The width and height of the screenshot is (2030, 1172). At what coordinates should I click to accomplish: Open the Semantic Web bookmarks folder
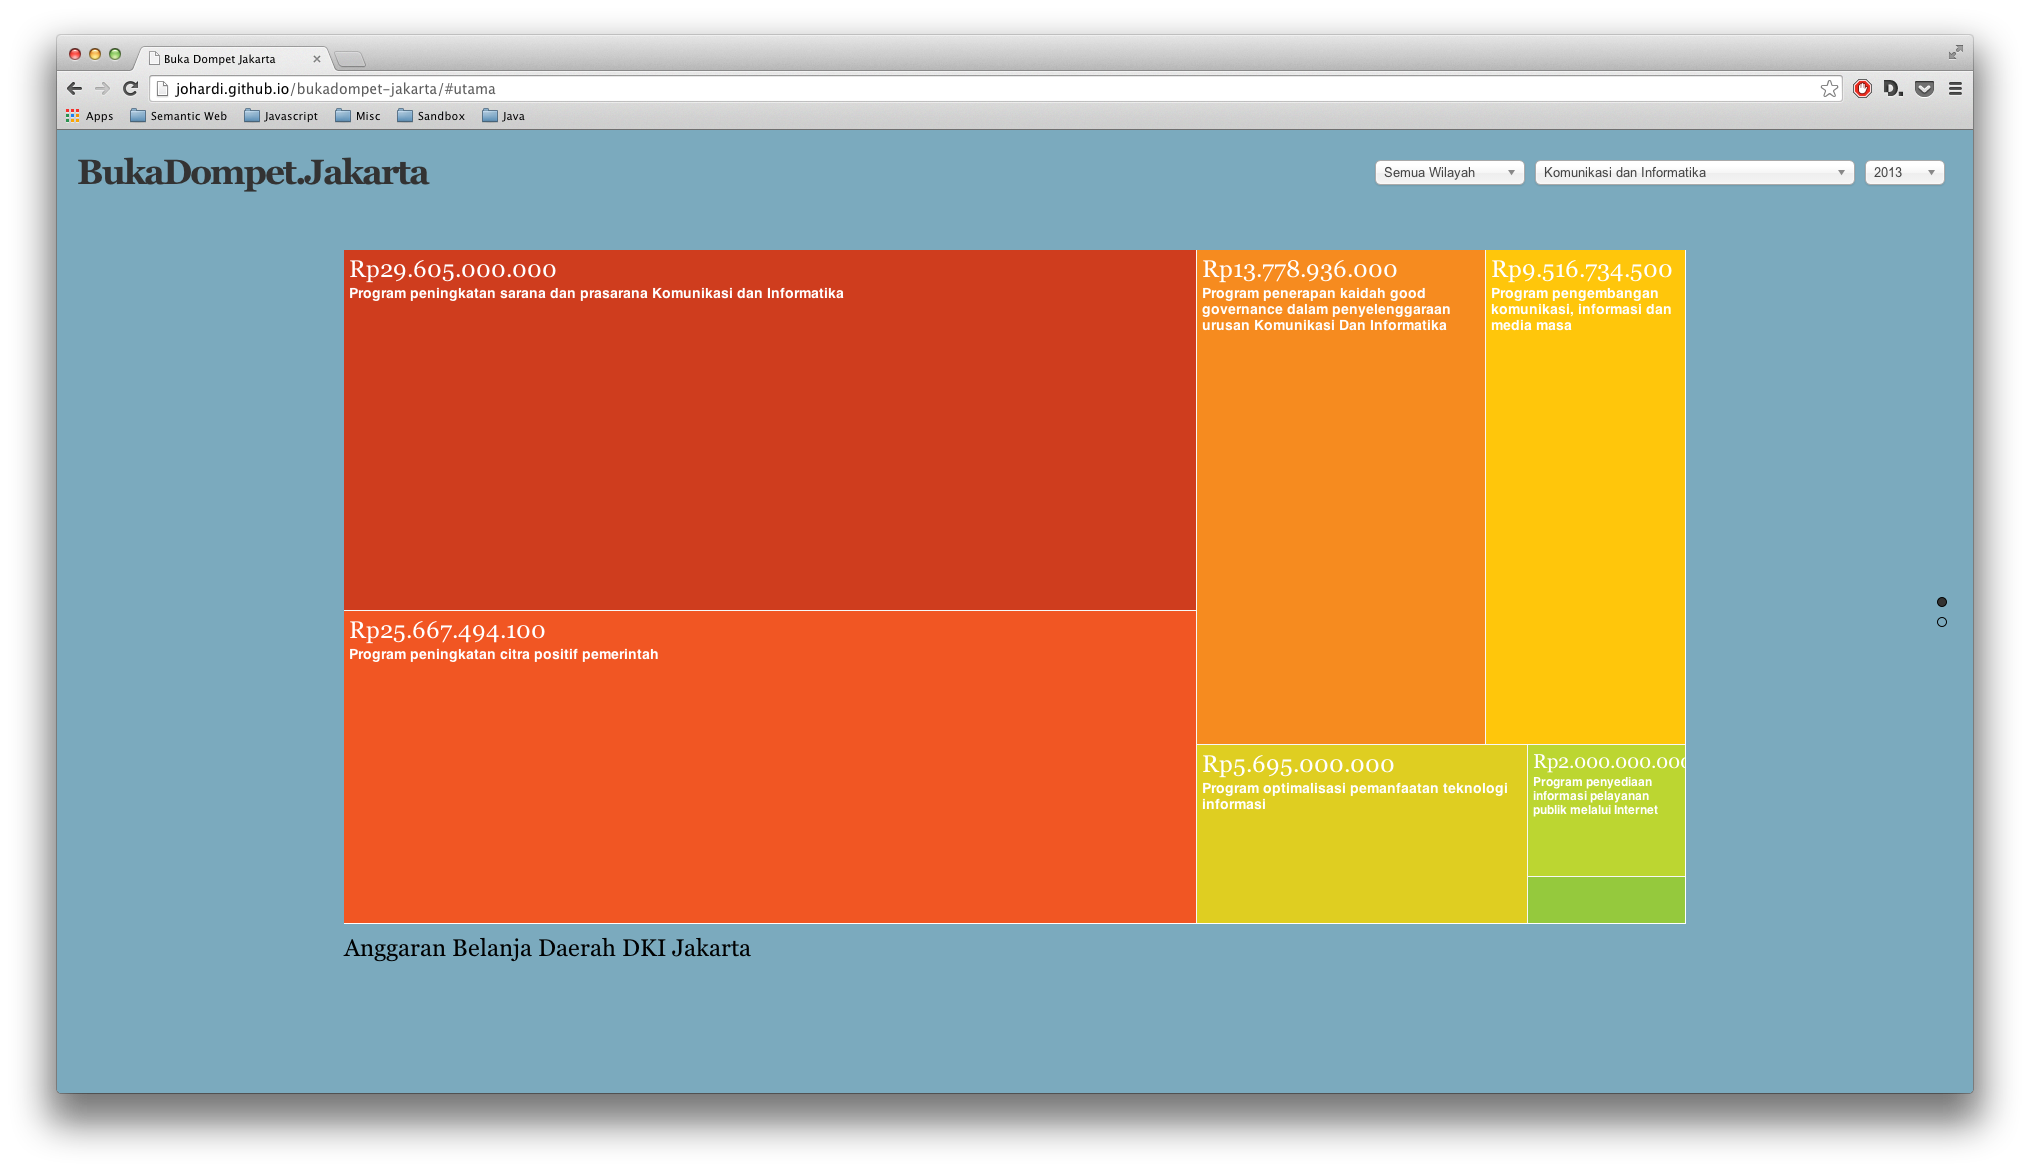click(x=179, y=116)
